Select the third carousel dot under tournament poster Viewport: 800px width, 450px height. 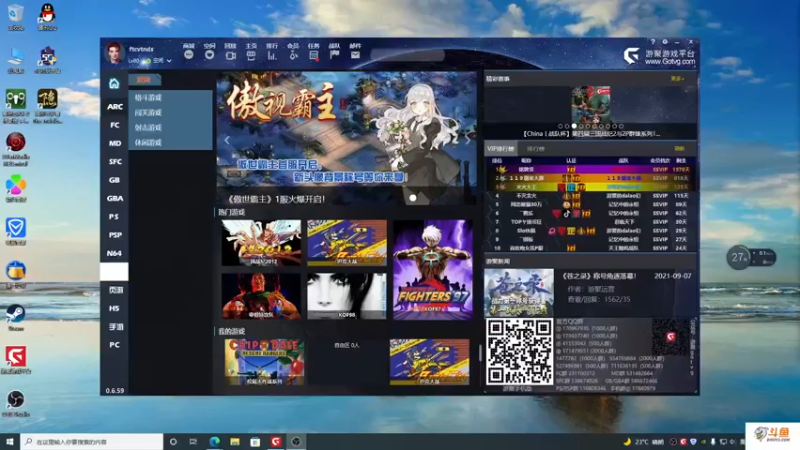574,126
